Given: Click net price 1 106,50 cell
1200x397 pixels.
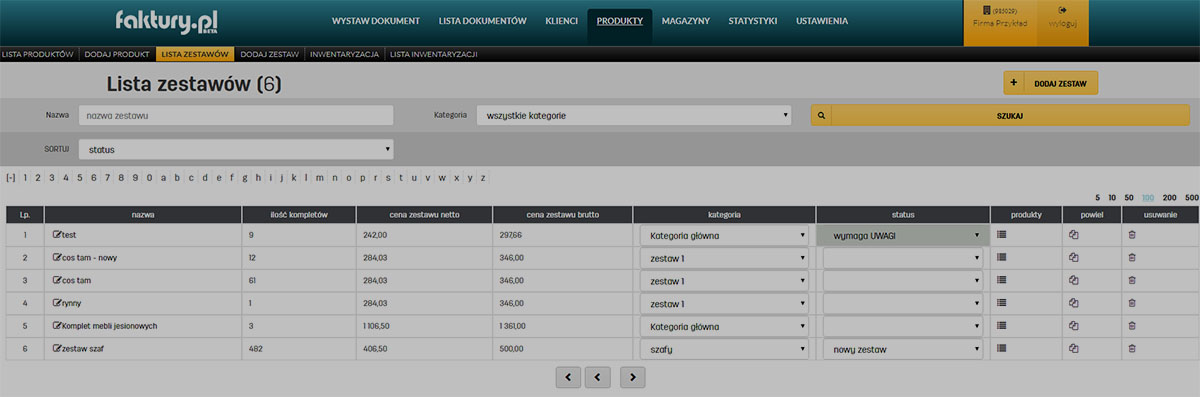Looking at the screenshot, I should tap(424, 326).
